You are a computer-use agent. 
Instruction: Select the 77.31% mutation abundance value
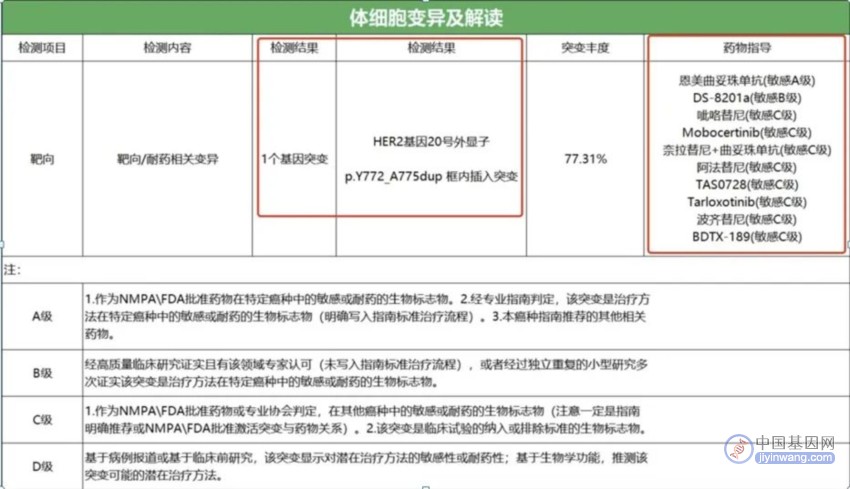pos(585,159)
